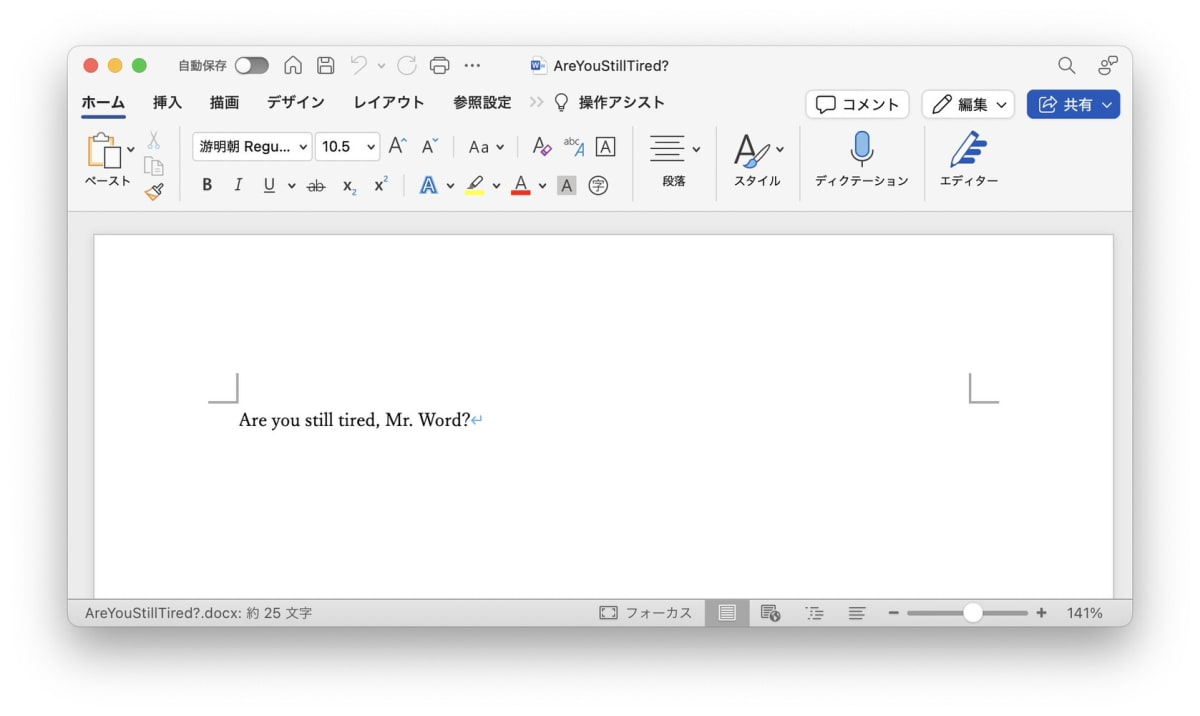
Task: Show more ribbon tabs (>>)
Action: pyautogui.click(x=536, y=102)
